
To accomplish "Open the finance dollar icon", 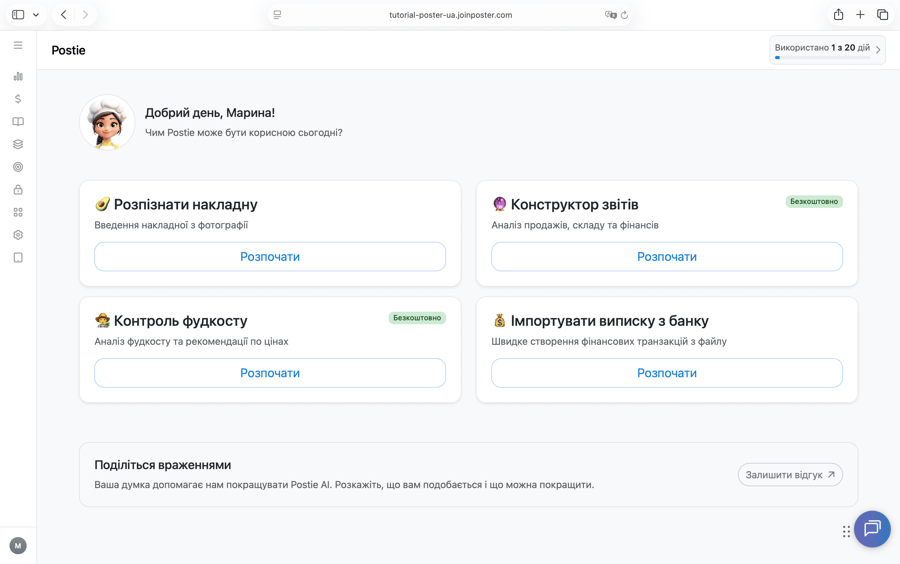I will [18, 99].
